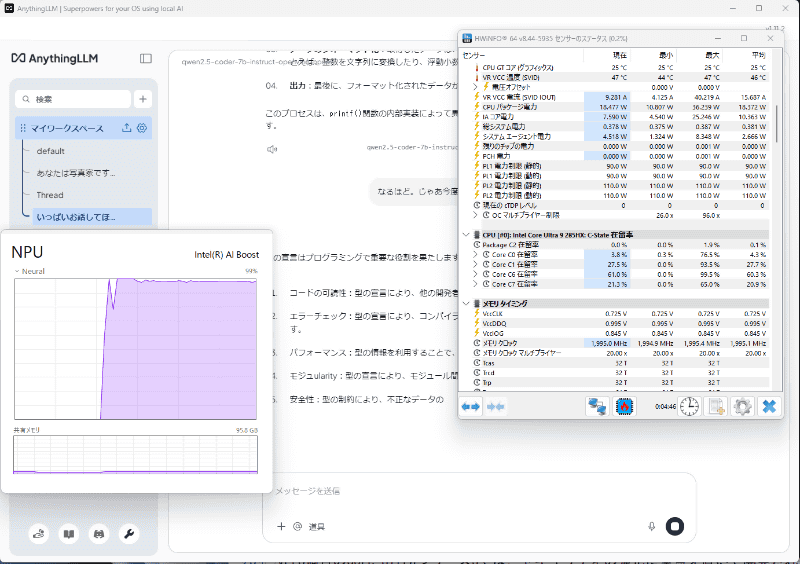Click the Intel(R) AI Boost label
This screenshot has width=800, height=564.
(x=227, y=255)
